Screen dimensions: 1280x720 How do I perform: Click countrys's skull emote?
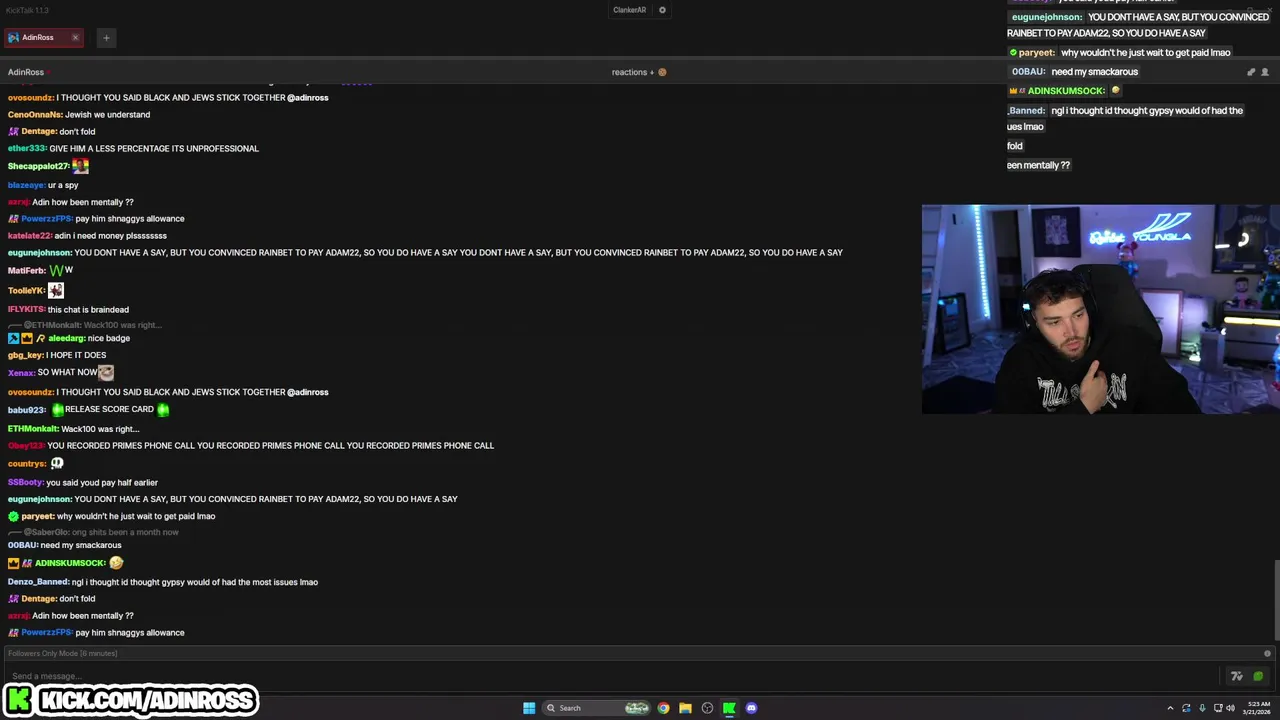[x=57, y=464]
